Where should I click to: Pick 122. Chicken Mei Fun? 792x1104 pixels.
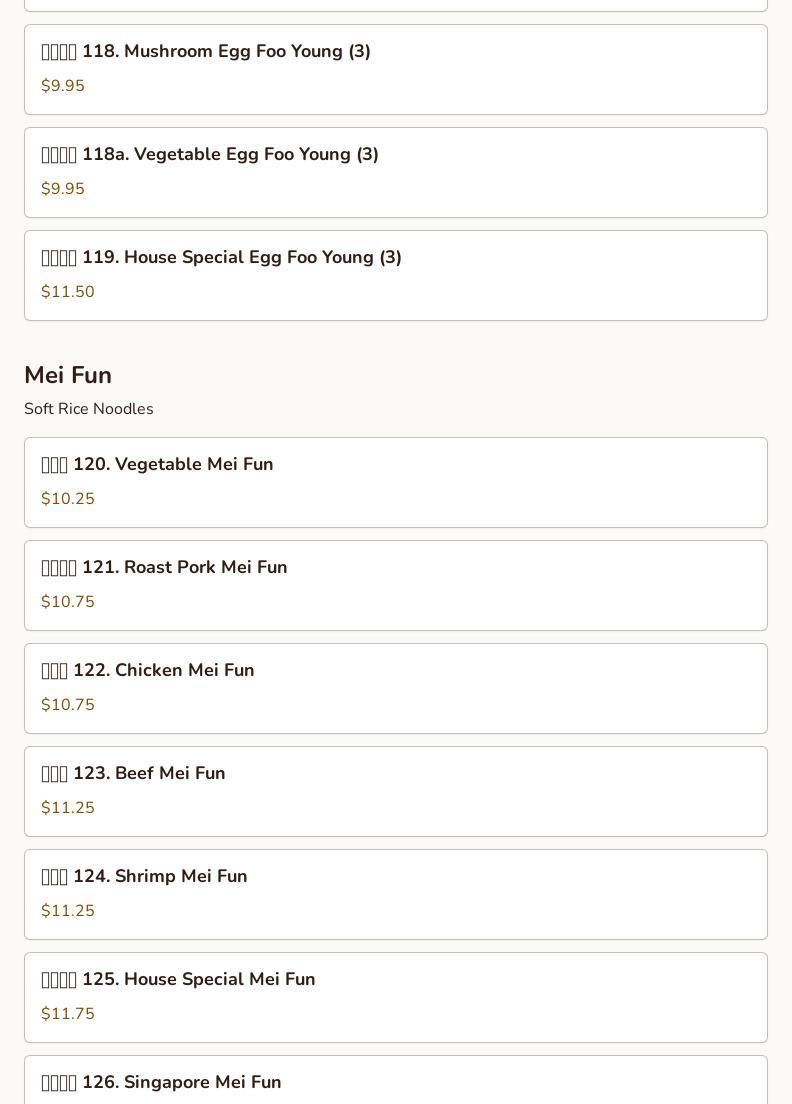tap(396, 689)
